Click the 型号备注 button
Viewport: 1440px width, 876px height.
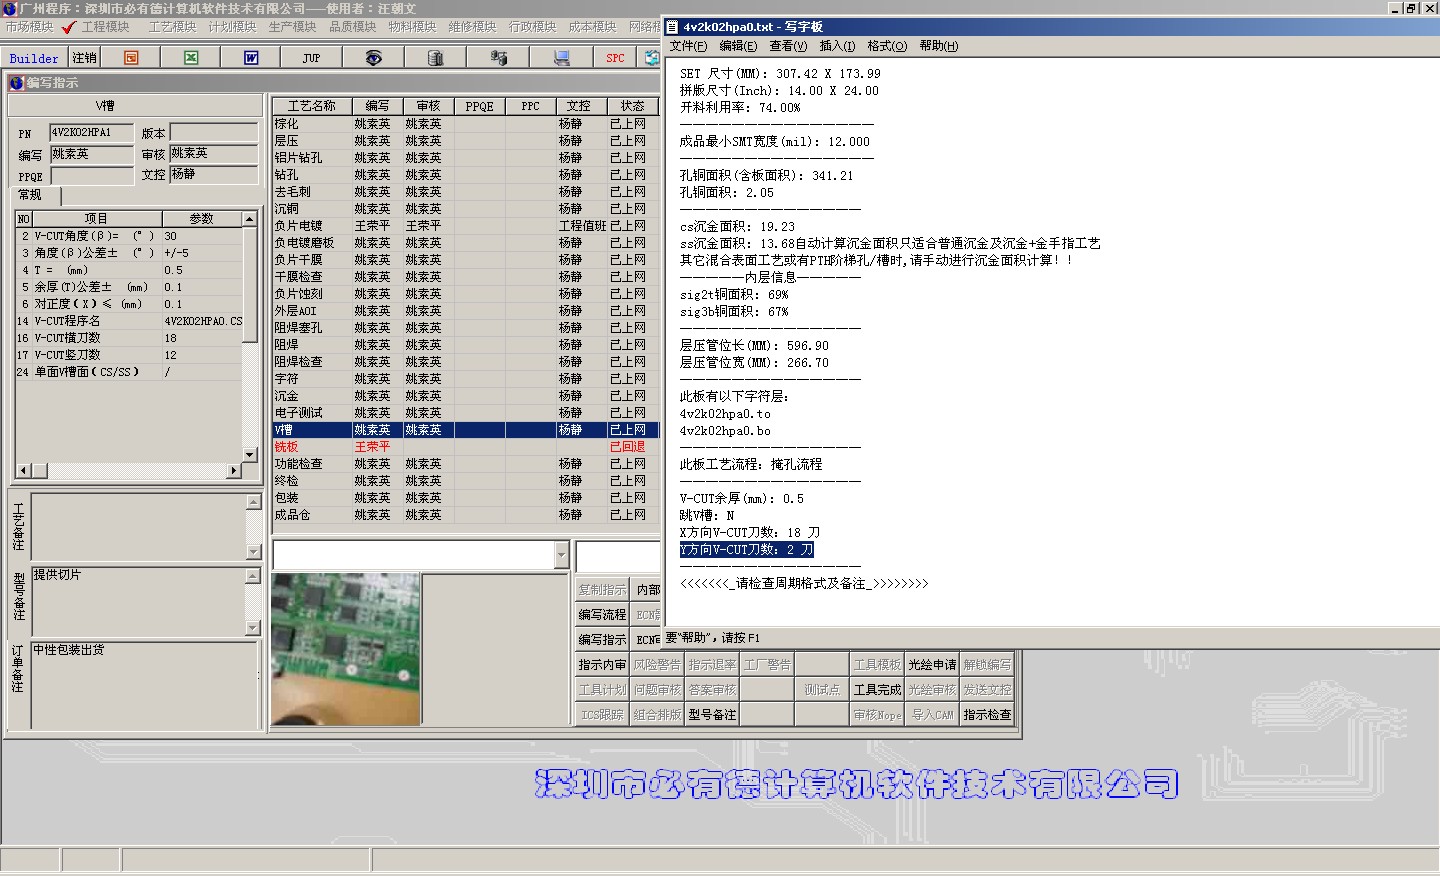pyautogui.click(x=712, y=715)
